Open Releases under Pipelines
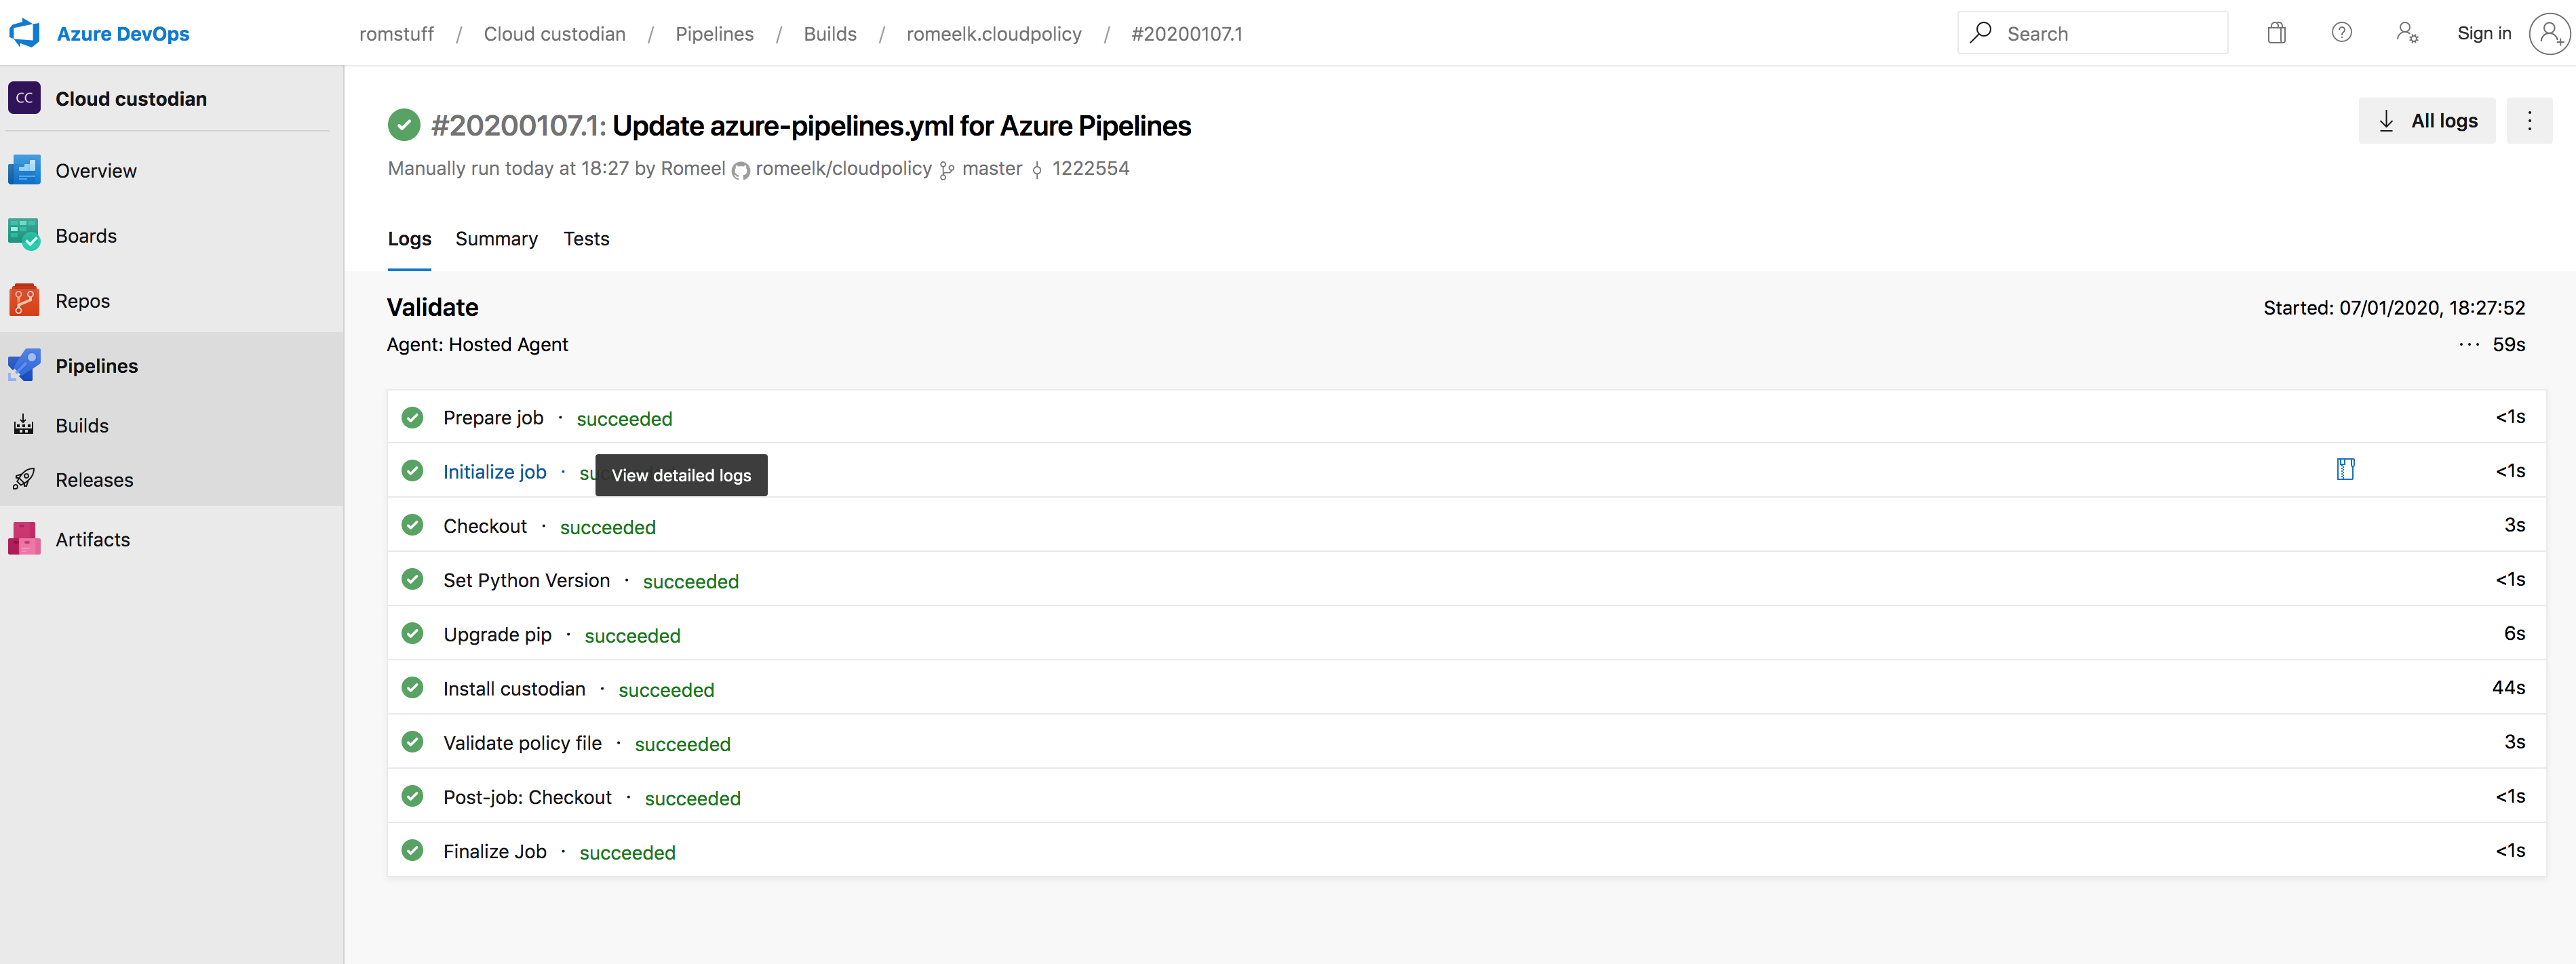Screen dimensions: 2576x964 pyautogui.click(x=94, y=480)
